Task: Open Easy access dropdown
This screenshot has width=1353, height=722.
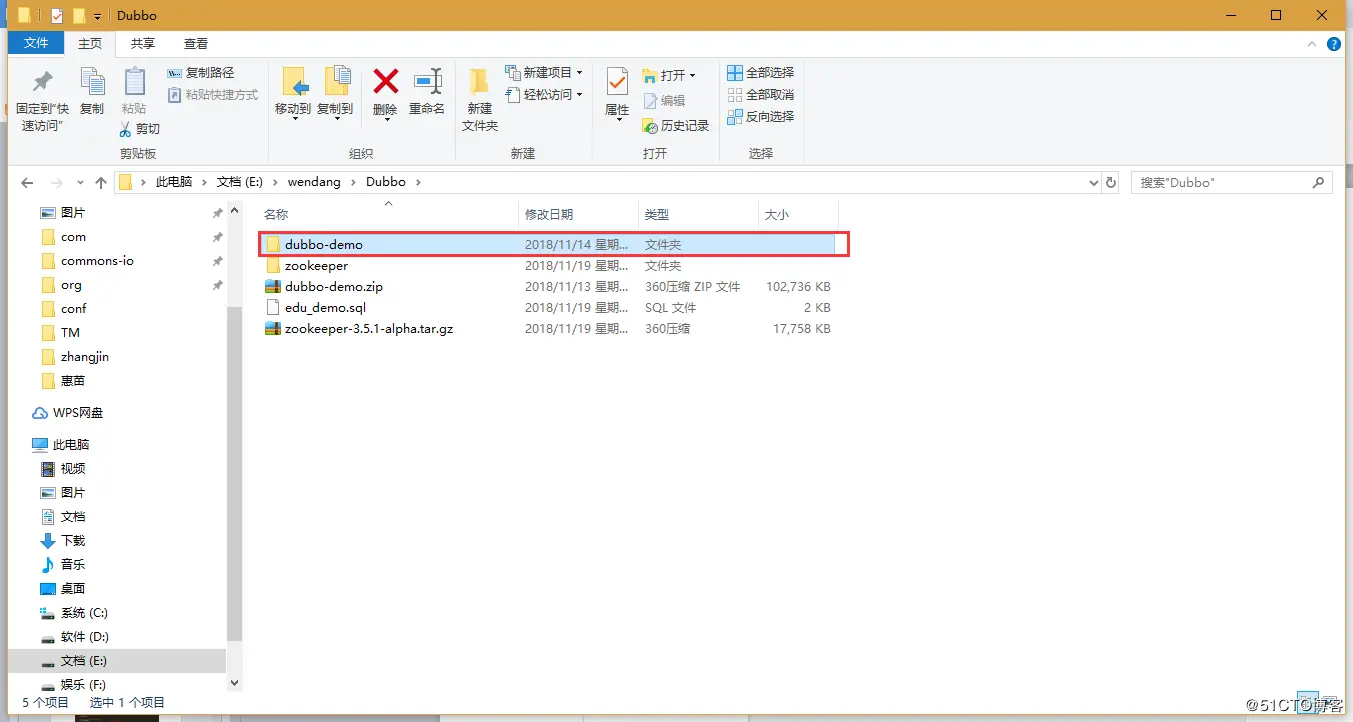Action: point(545,95)
